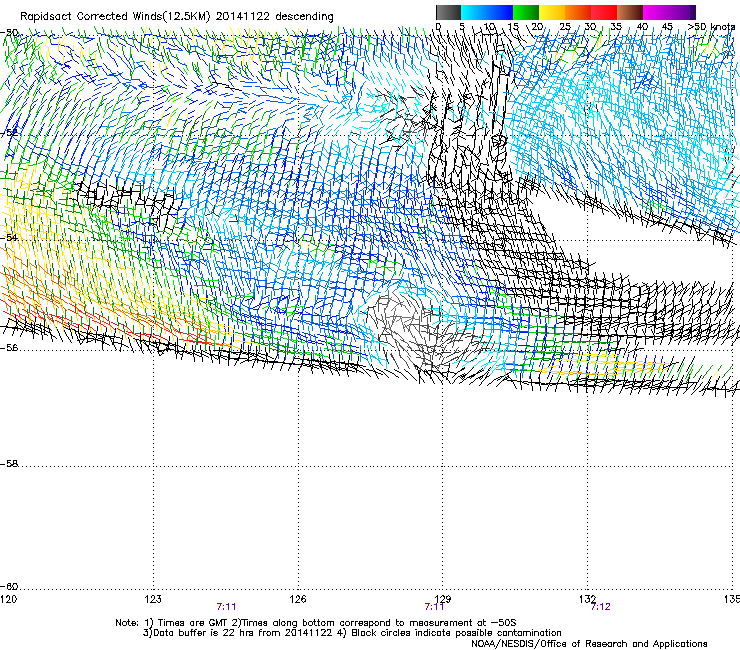740x650 pixels.
Task: Click the 'Rapidscat Corrected Winds' chart title
Action: (177, 16)
